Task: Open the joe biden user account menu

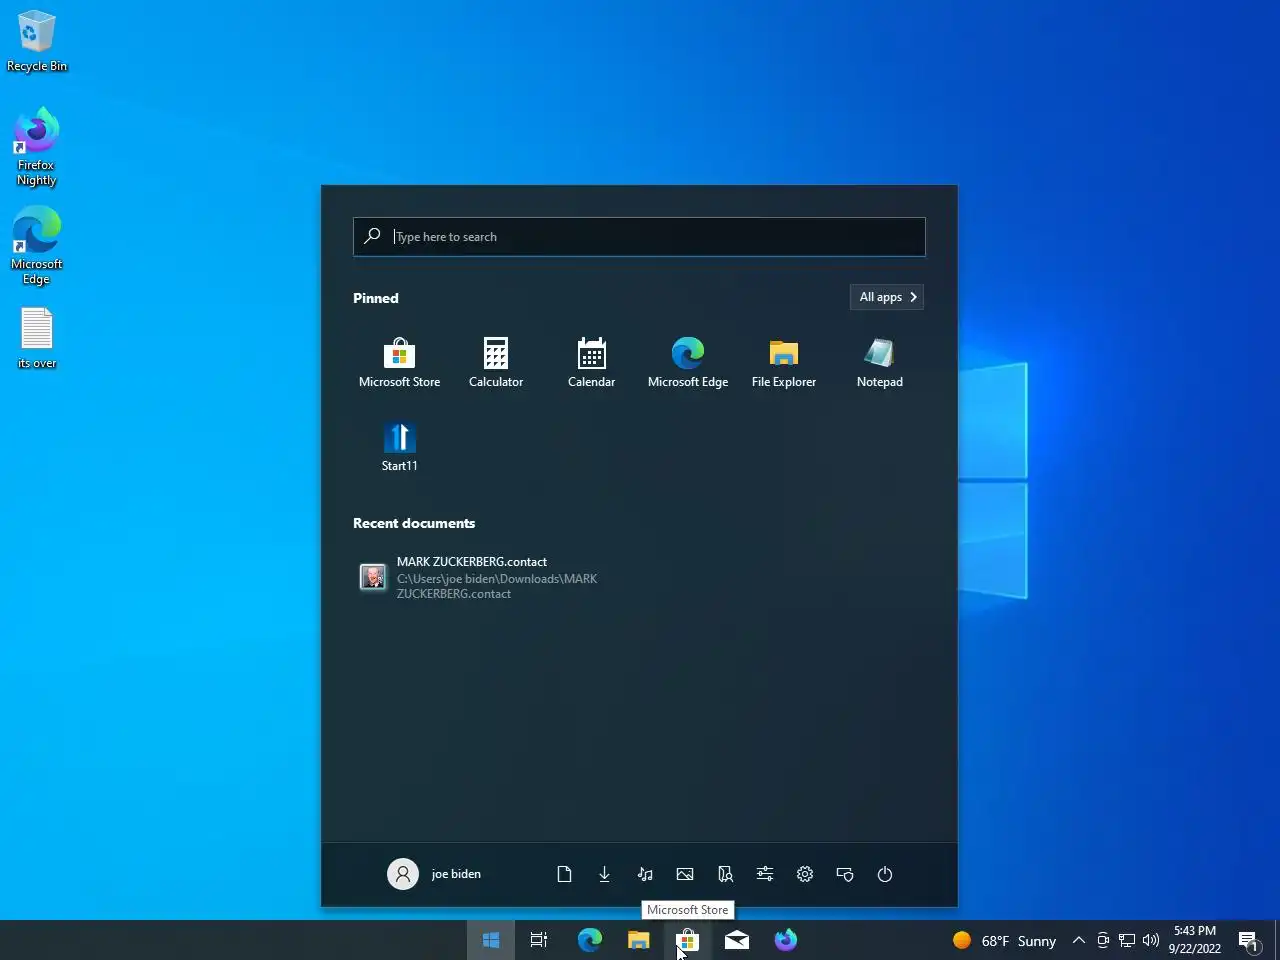Action: pos(435,874)
